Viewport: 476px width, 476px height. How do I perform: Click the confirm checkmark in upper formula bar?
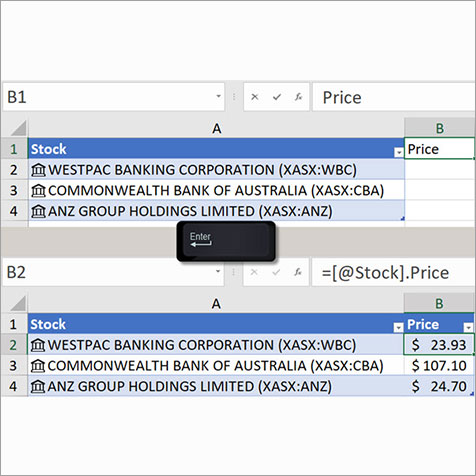277,97
